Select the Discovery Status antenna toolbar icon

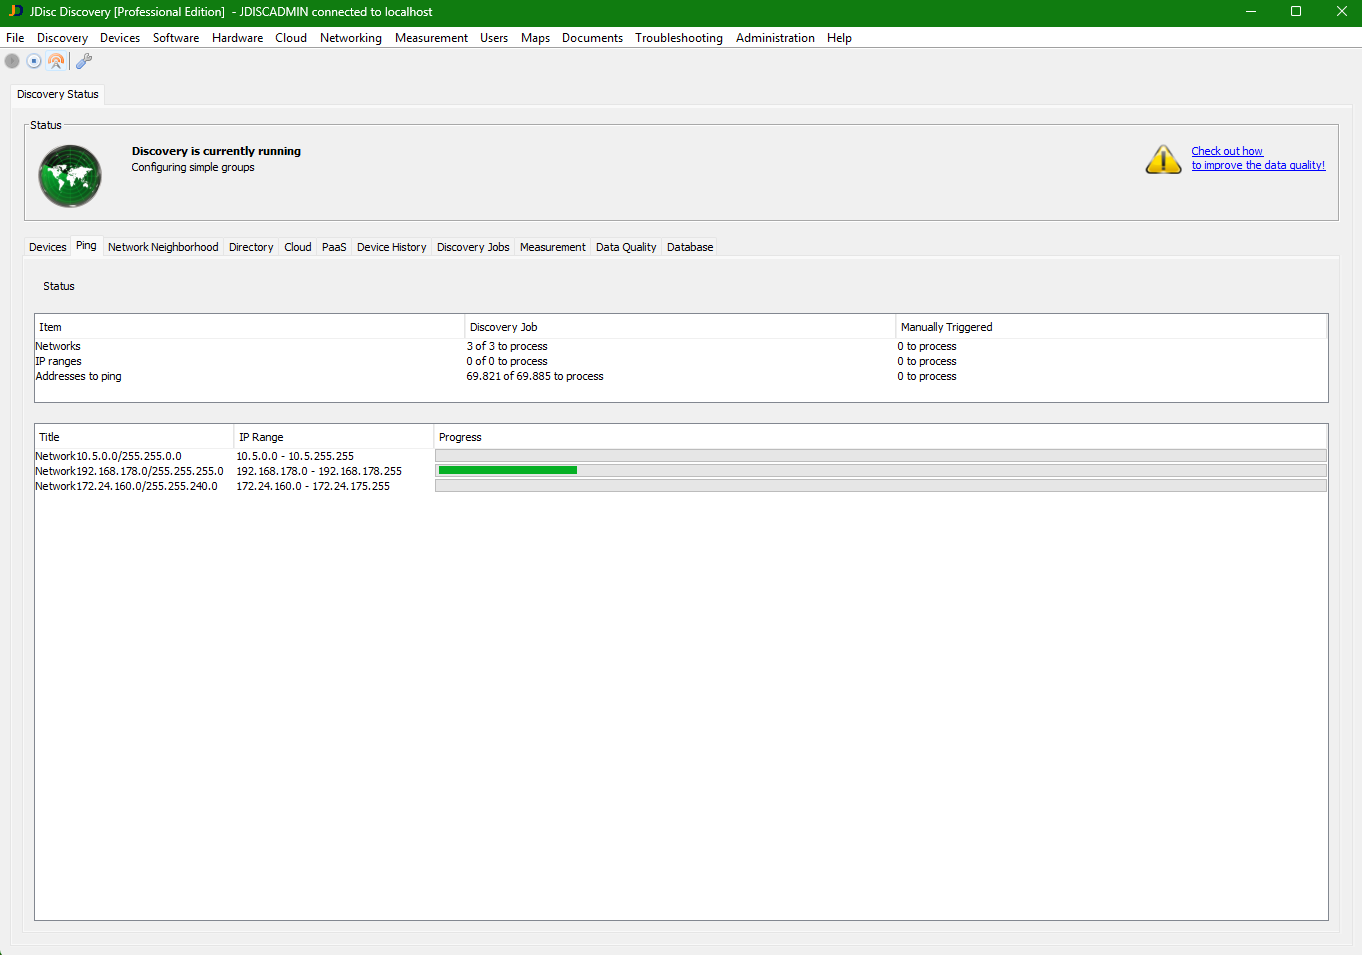pyautogui.click(x=56, y=61)
